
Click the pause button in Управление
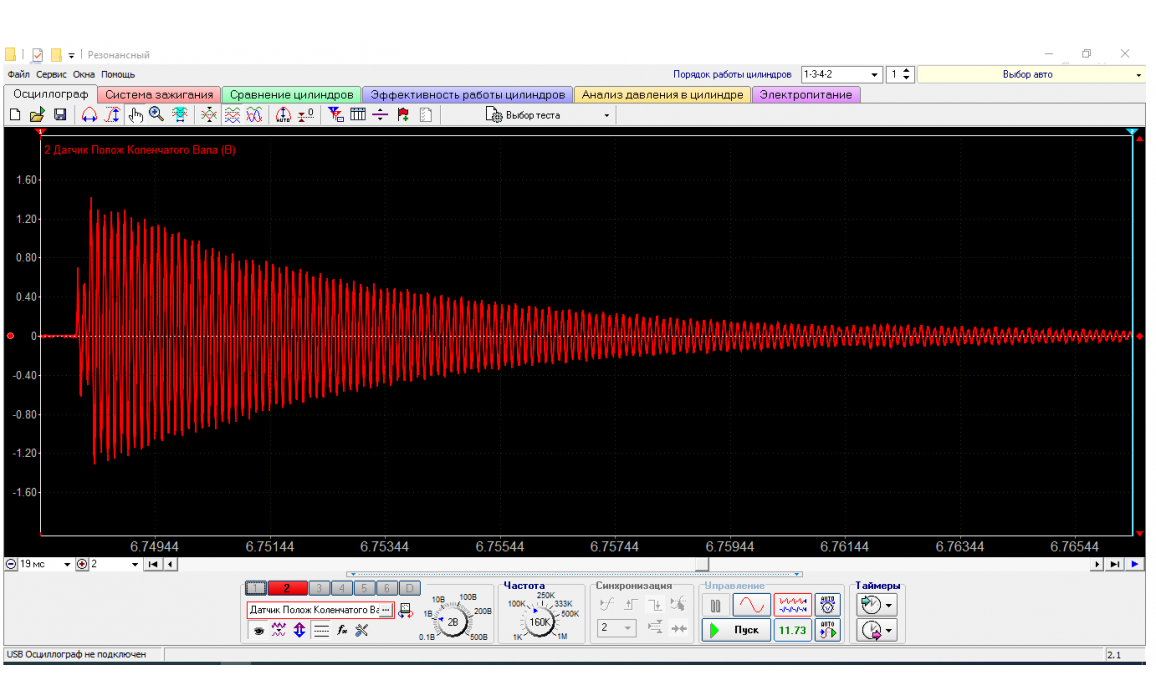pyautogui.click(x=715, y=605)
